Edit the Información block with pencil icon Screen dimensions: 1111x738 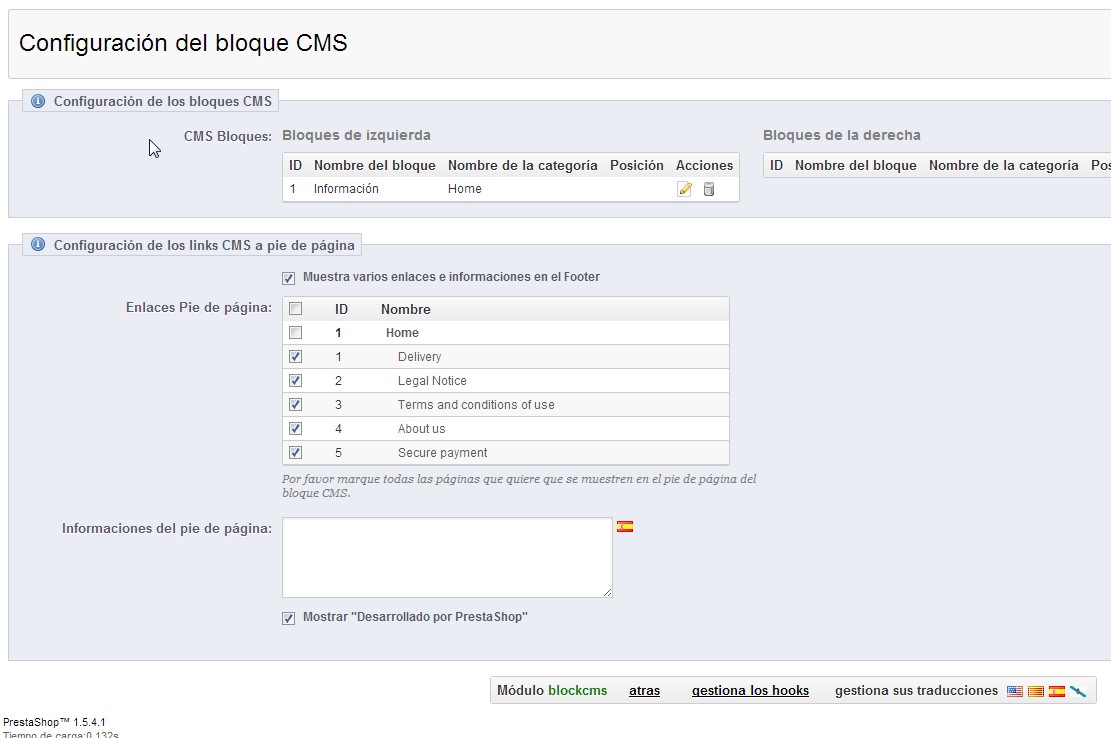[x=684, y=189]
